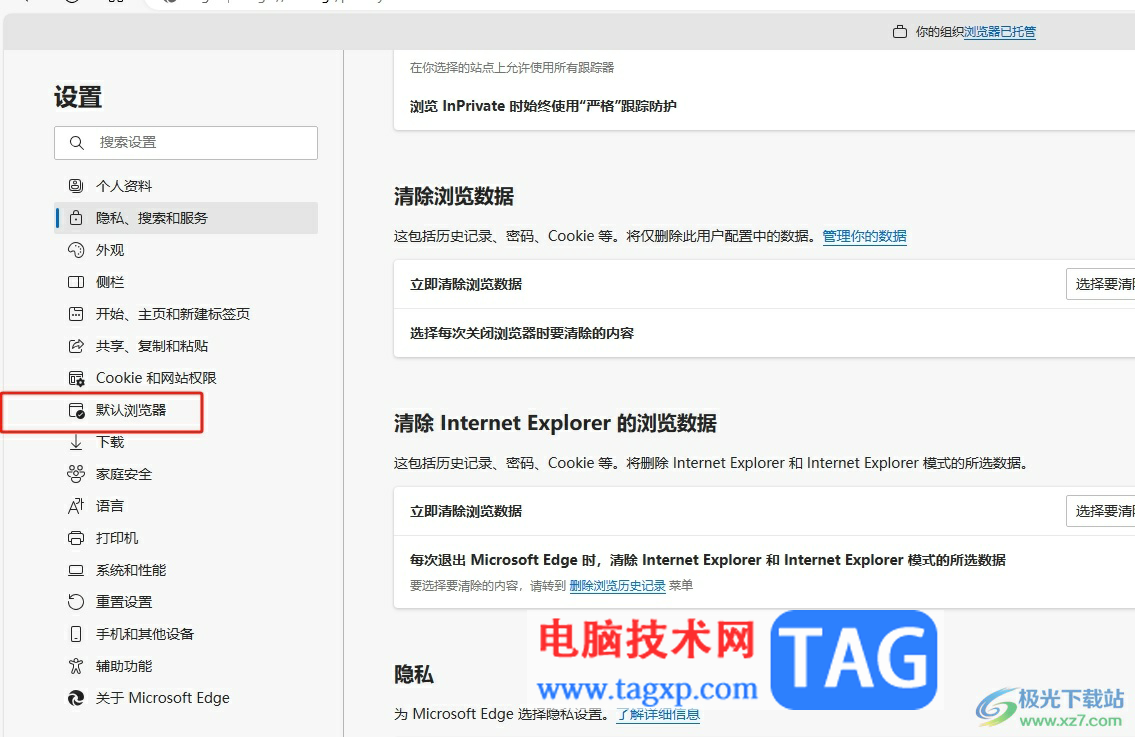
Task: Open the 浏览器已托管 link
Action: (x=1000, y=32)
